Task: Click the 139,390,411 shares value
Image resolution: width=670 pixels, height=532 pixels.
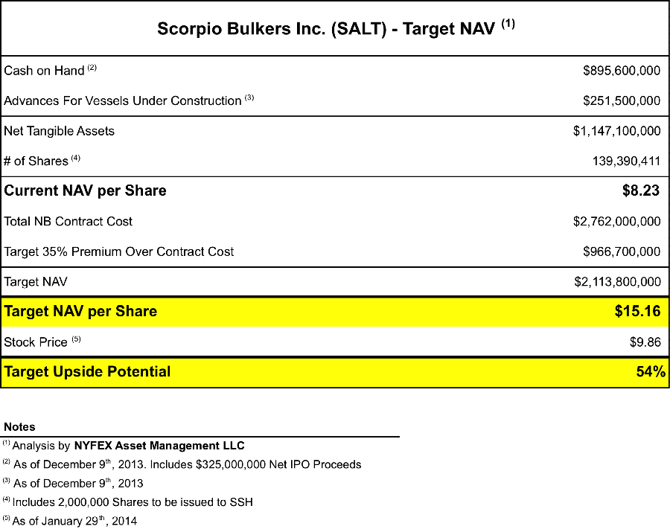Action: [x=626, y=161]
